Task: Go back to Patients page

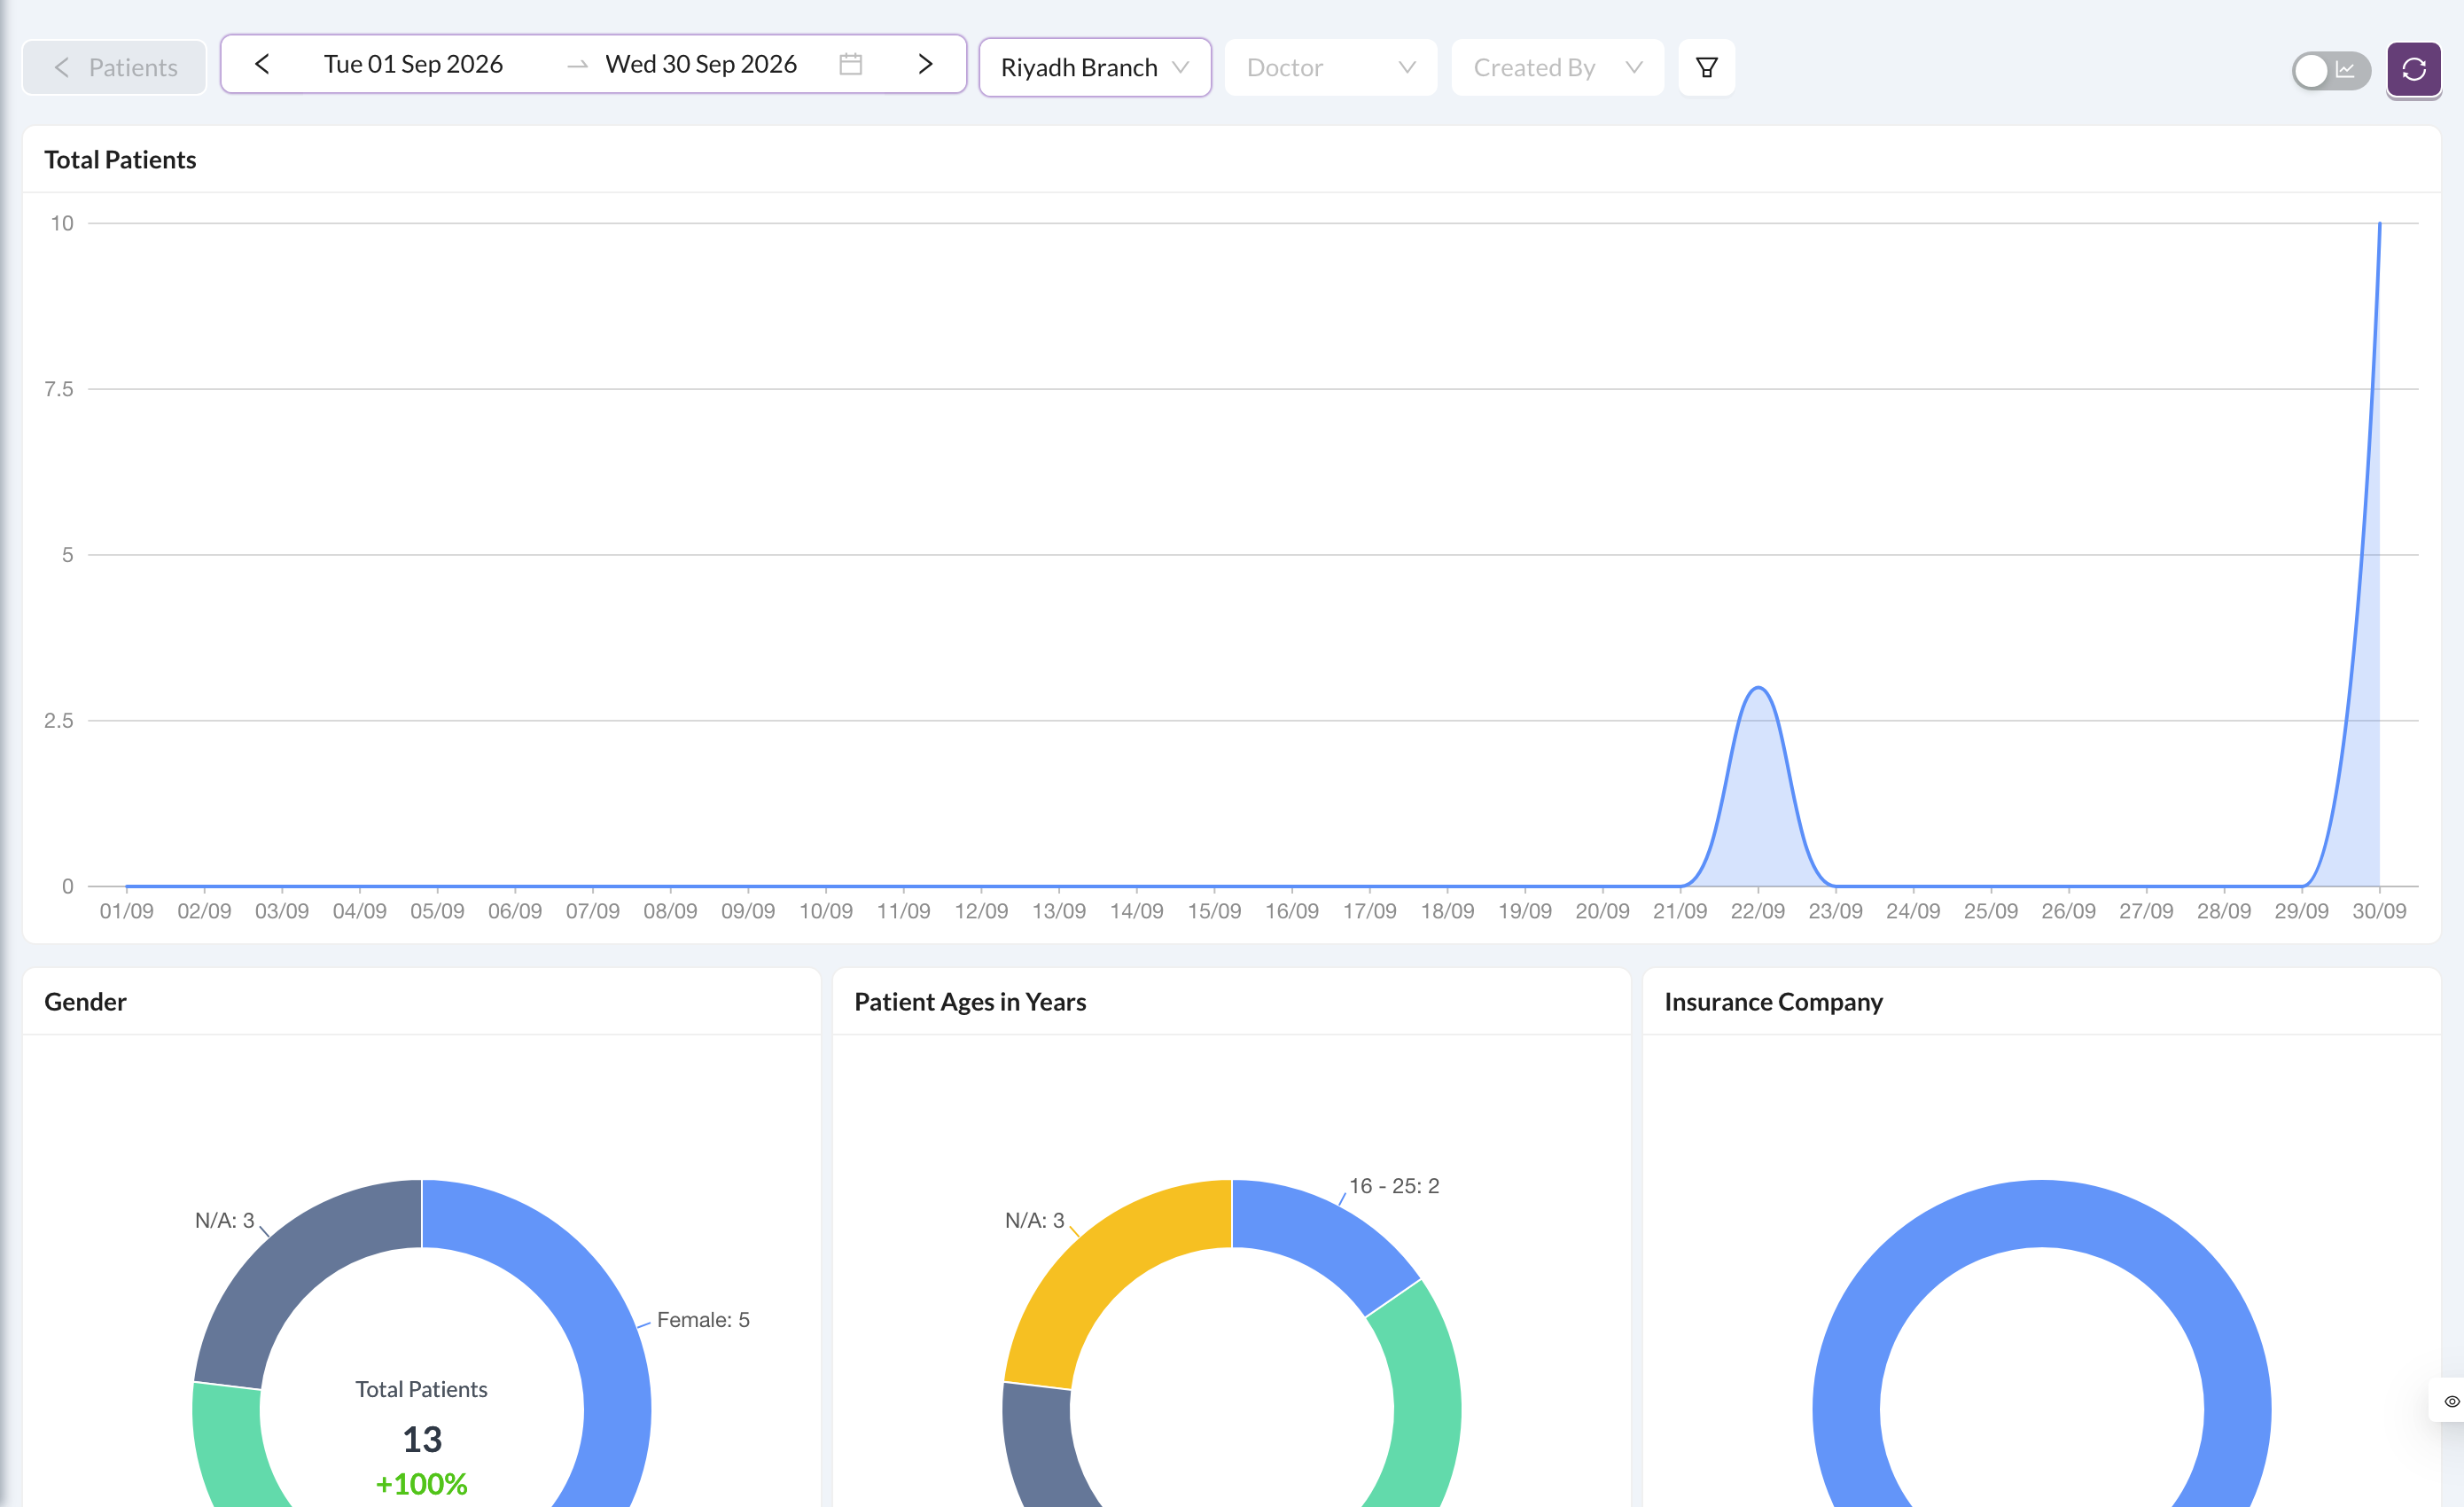Action: (x=114, y=67)
